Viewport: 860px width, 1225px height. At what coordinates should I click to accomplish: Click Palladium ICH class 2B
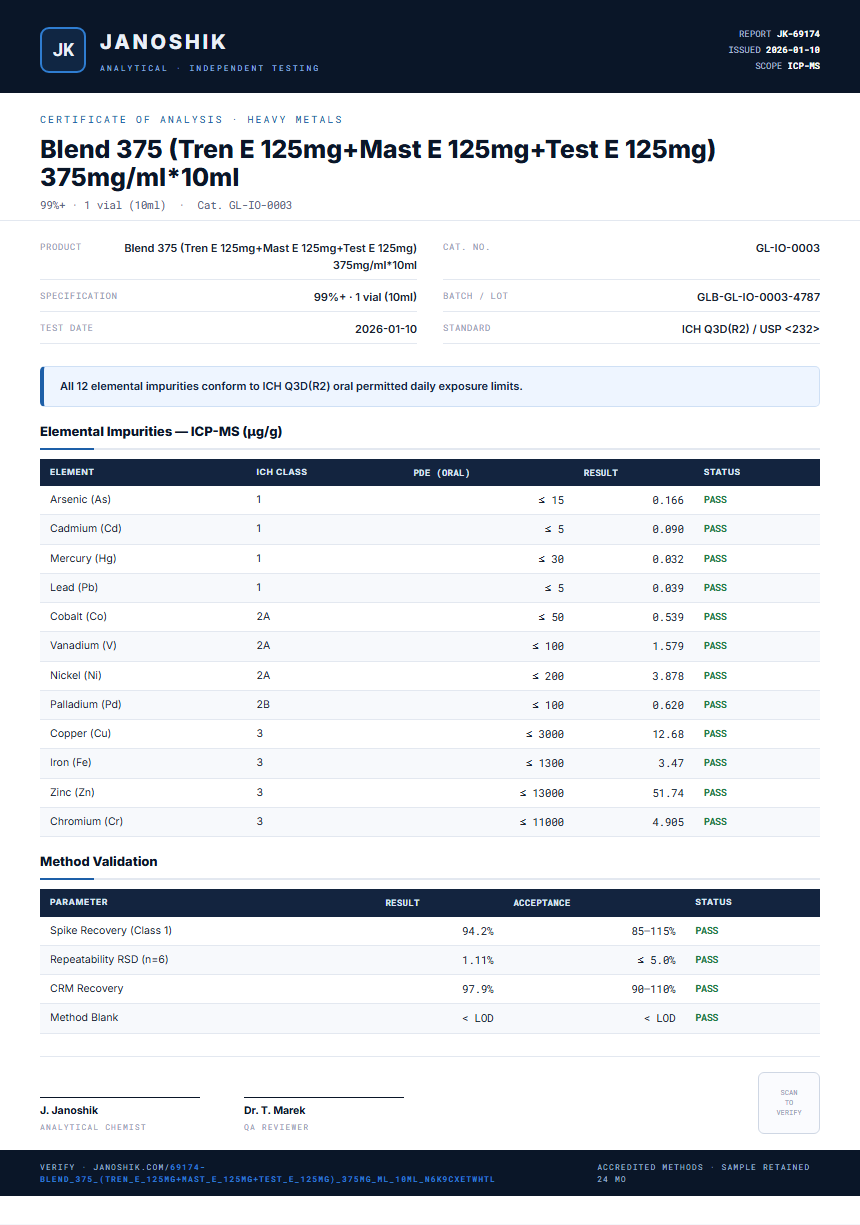click(x=263, y=704)
